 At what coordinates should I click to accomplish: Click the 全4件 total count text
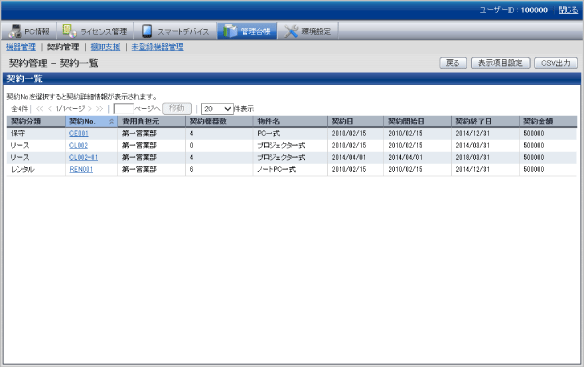coord(19,109)
